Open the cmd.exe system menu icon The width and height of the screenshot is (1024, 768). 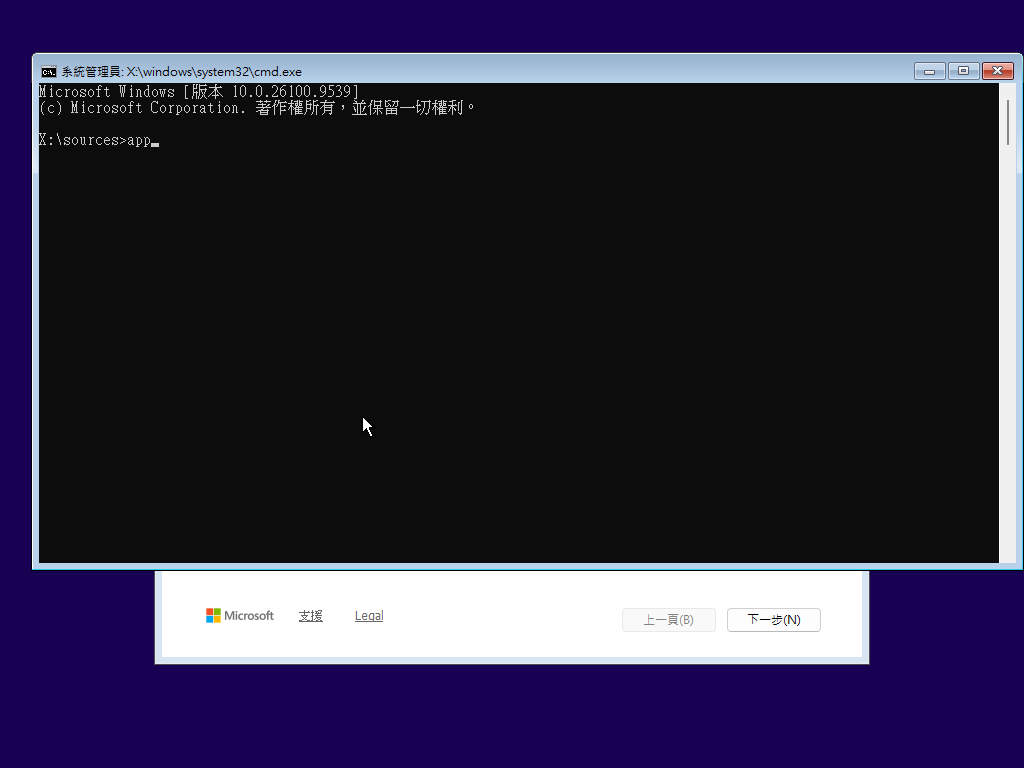coord(48,72)
